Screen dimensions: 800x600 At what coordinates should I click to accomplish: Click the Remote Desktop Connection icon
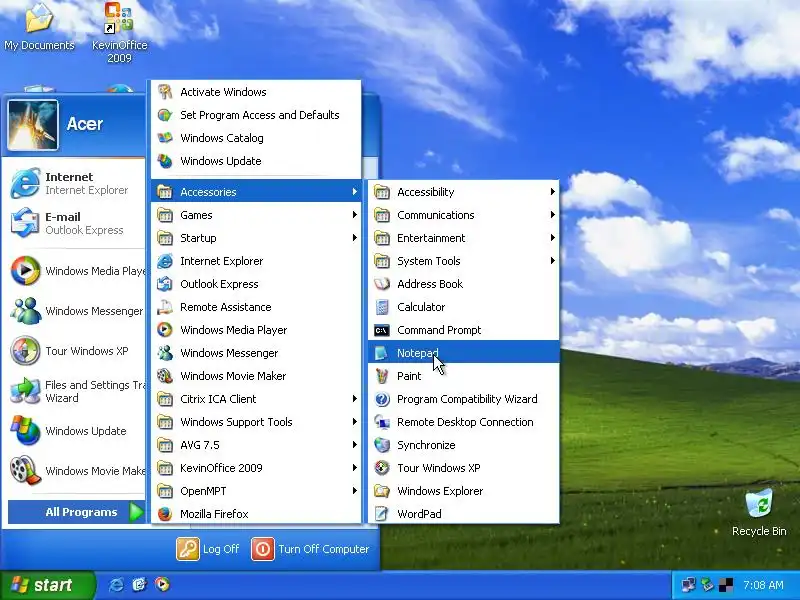point(382,422)
